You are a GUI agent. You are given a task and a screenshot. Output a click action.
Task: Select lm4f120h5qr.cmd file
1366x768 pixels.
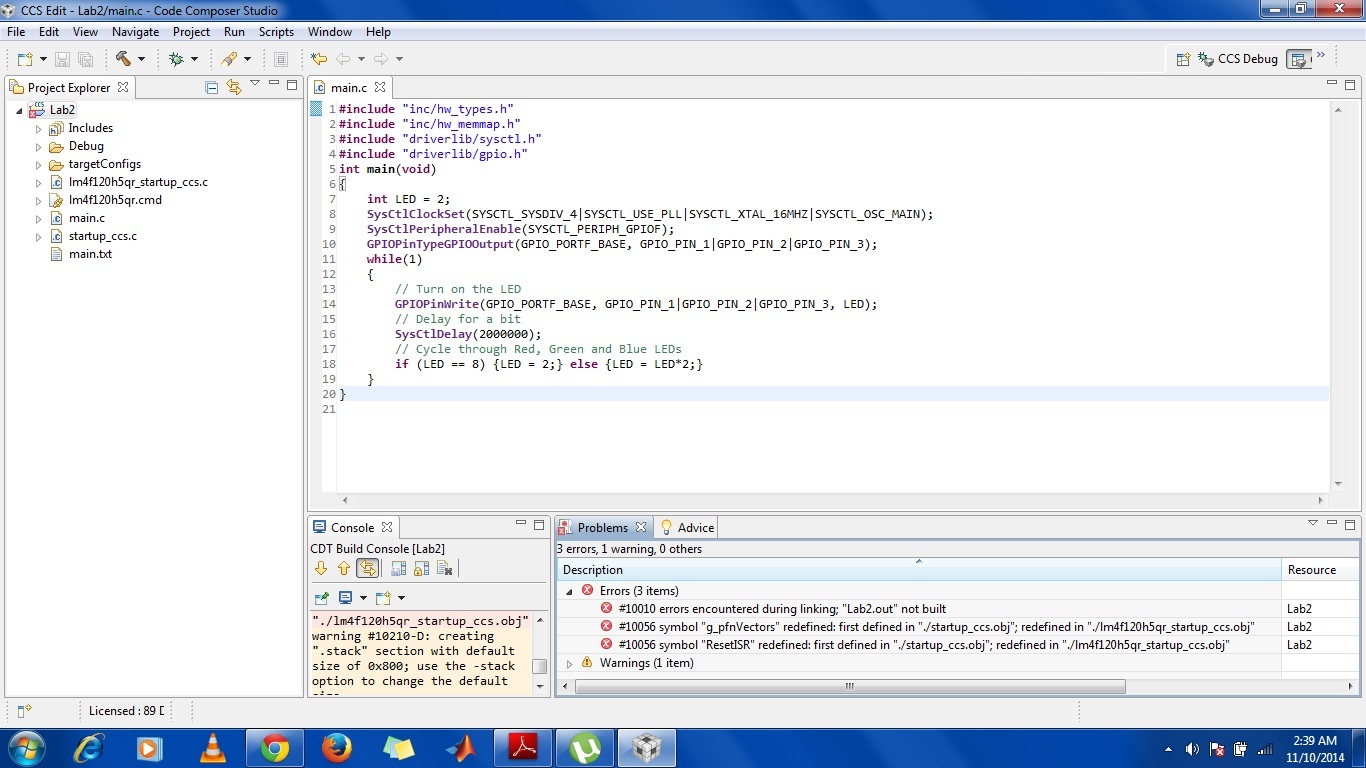[115, 200]
